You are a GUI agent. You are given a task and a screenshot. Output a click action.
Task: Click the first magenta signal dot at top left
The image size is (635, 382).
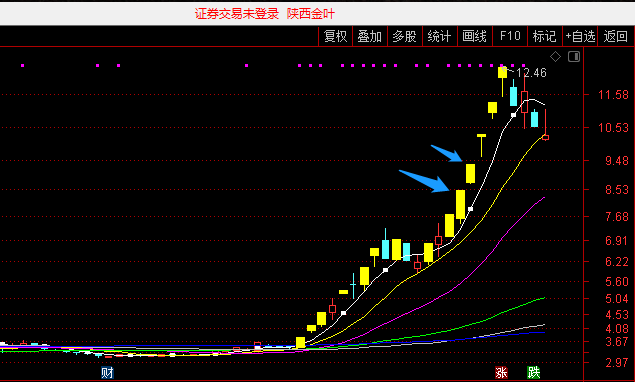coord(23,65)
